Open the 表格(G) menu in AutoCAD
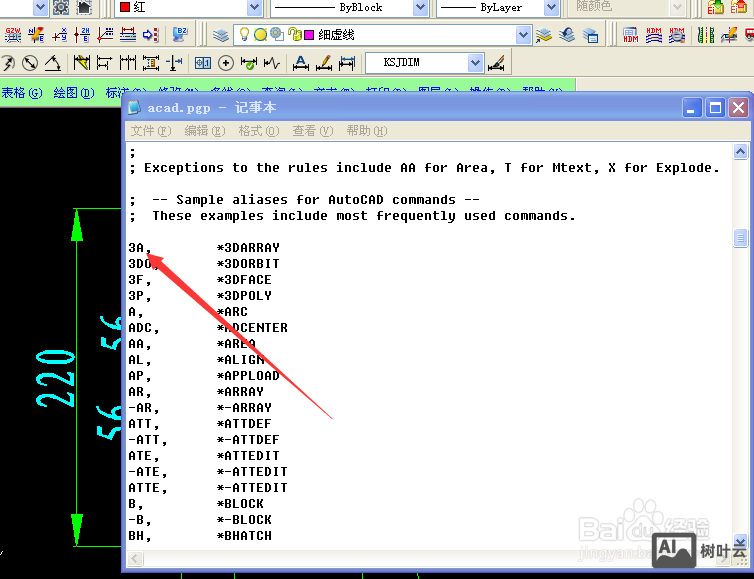Image resolution: width=754 pixels, height=579 pixels. coord(21,92)
